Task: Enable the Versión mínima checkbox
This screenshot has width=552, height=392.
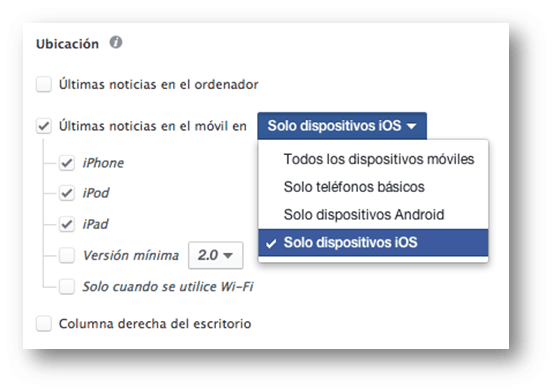Action: (x=67, y=255)
